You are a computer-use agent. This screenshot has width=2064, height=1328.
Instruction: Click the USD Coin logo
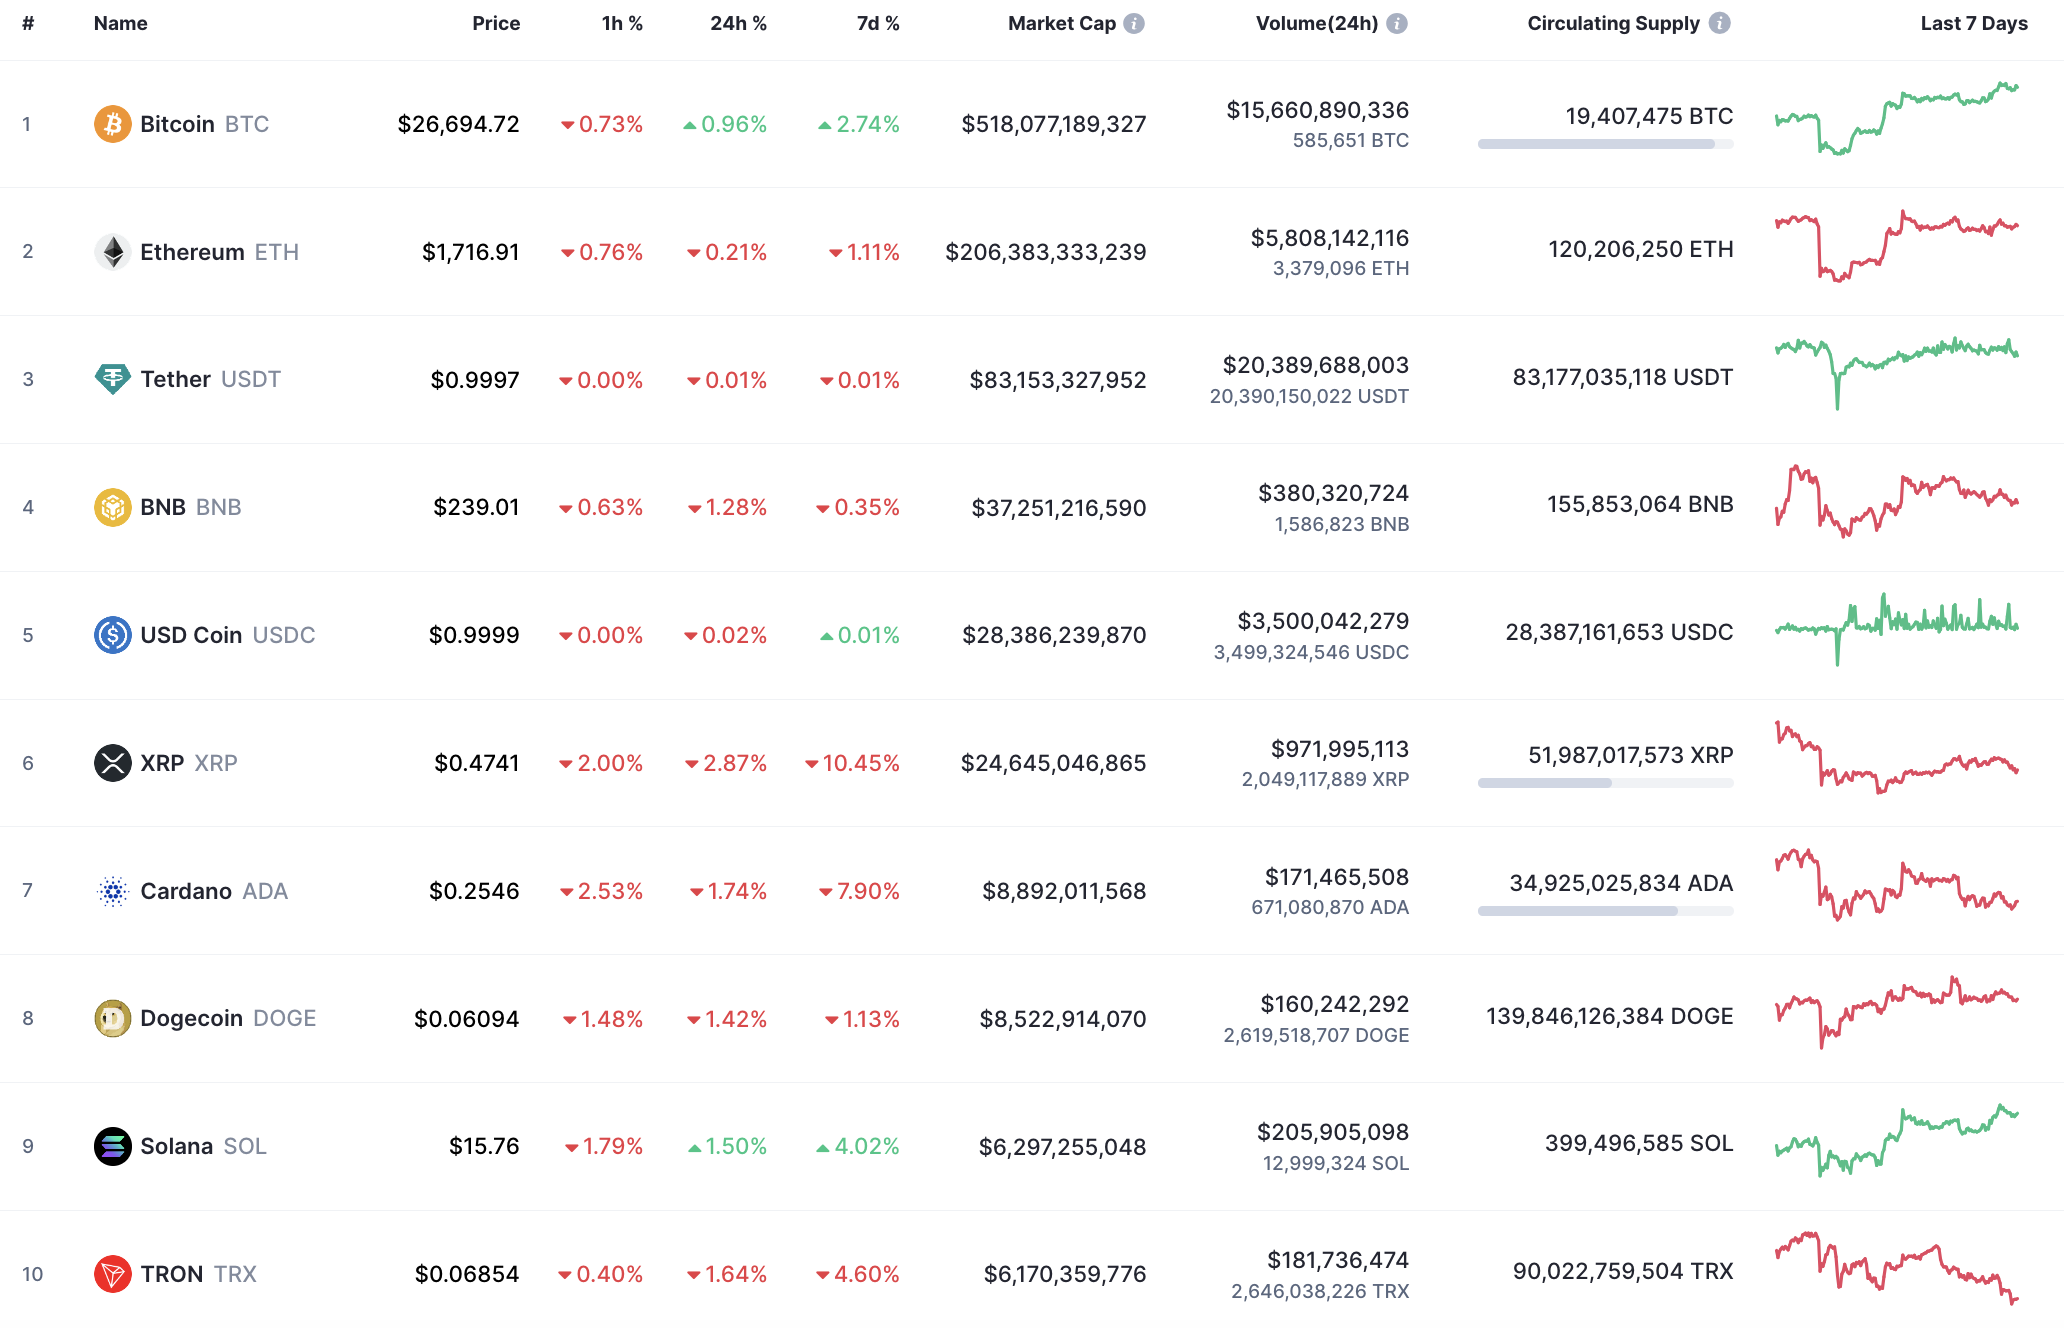click(113, 634)
